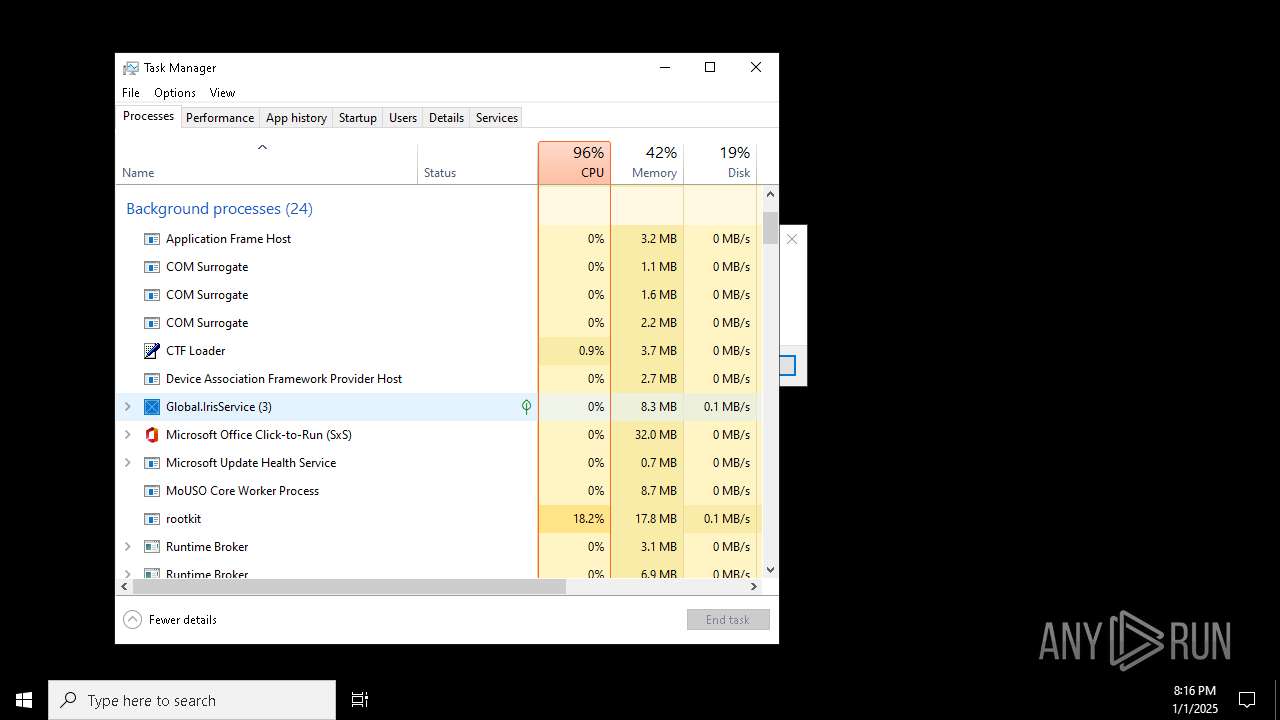Click the X on the partially hidden dialog
This screenshot has width=1280, height=720.
coord(792,239)
